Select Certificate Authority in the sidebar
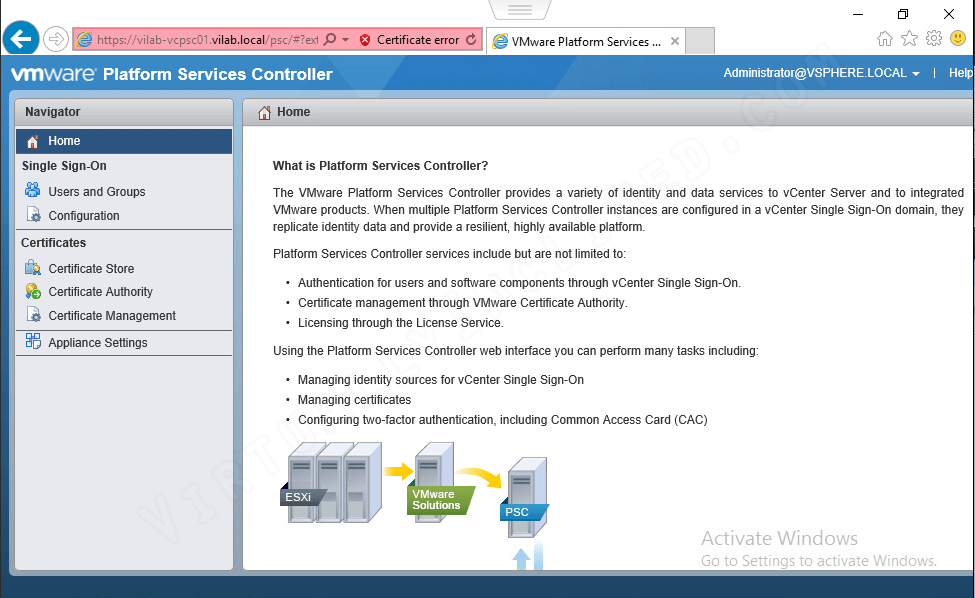Image resolution: width=975 pixels, height=598 pixels. (98, 291)
